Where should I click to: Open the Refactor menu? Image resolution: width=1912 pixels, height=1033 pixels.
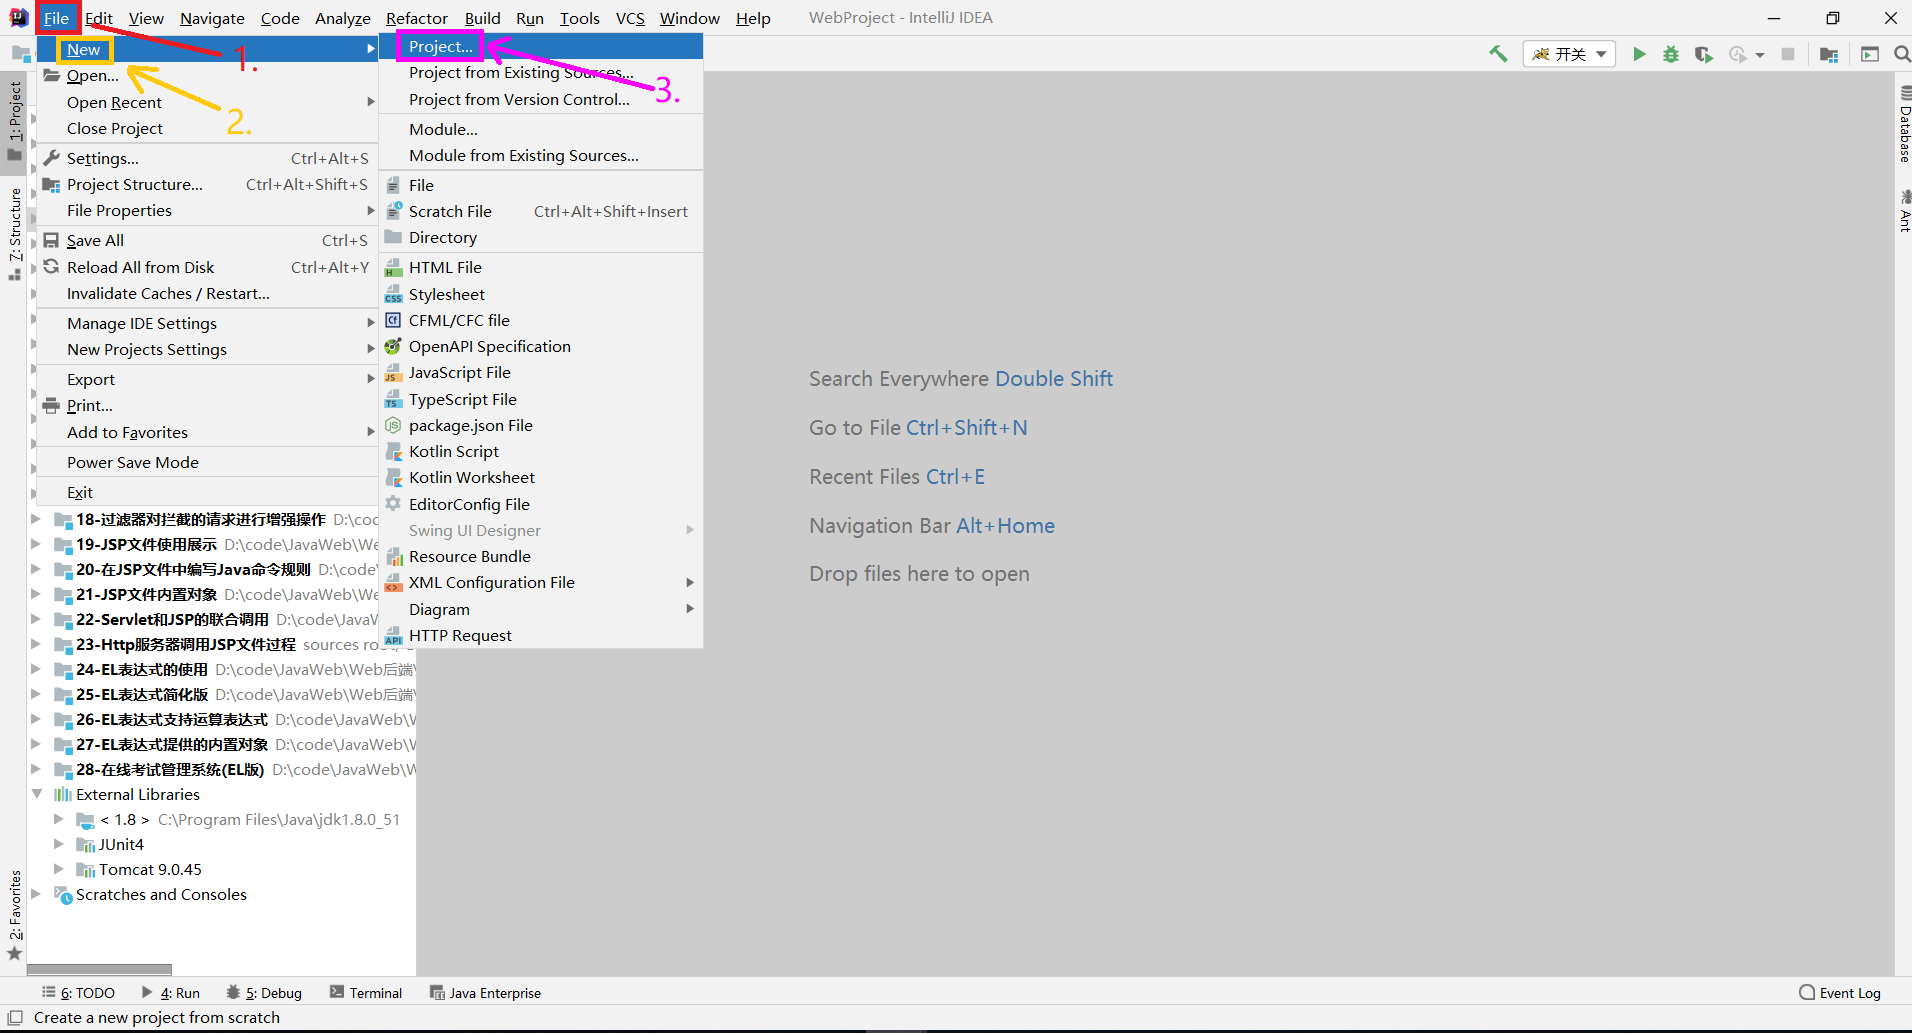[416, 18]
